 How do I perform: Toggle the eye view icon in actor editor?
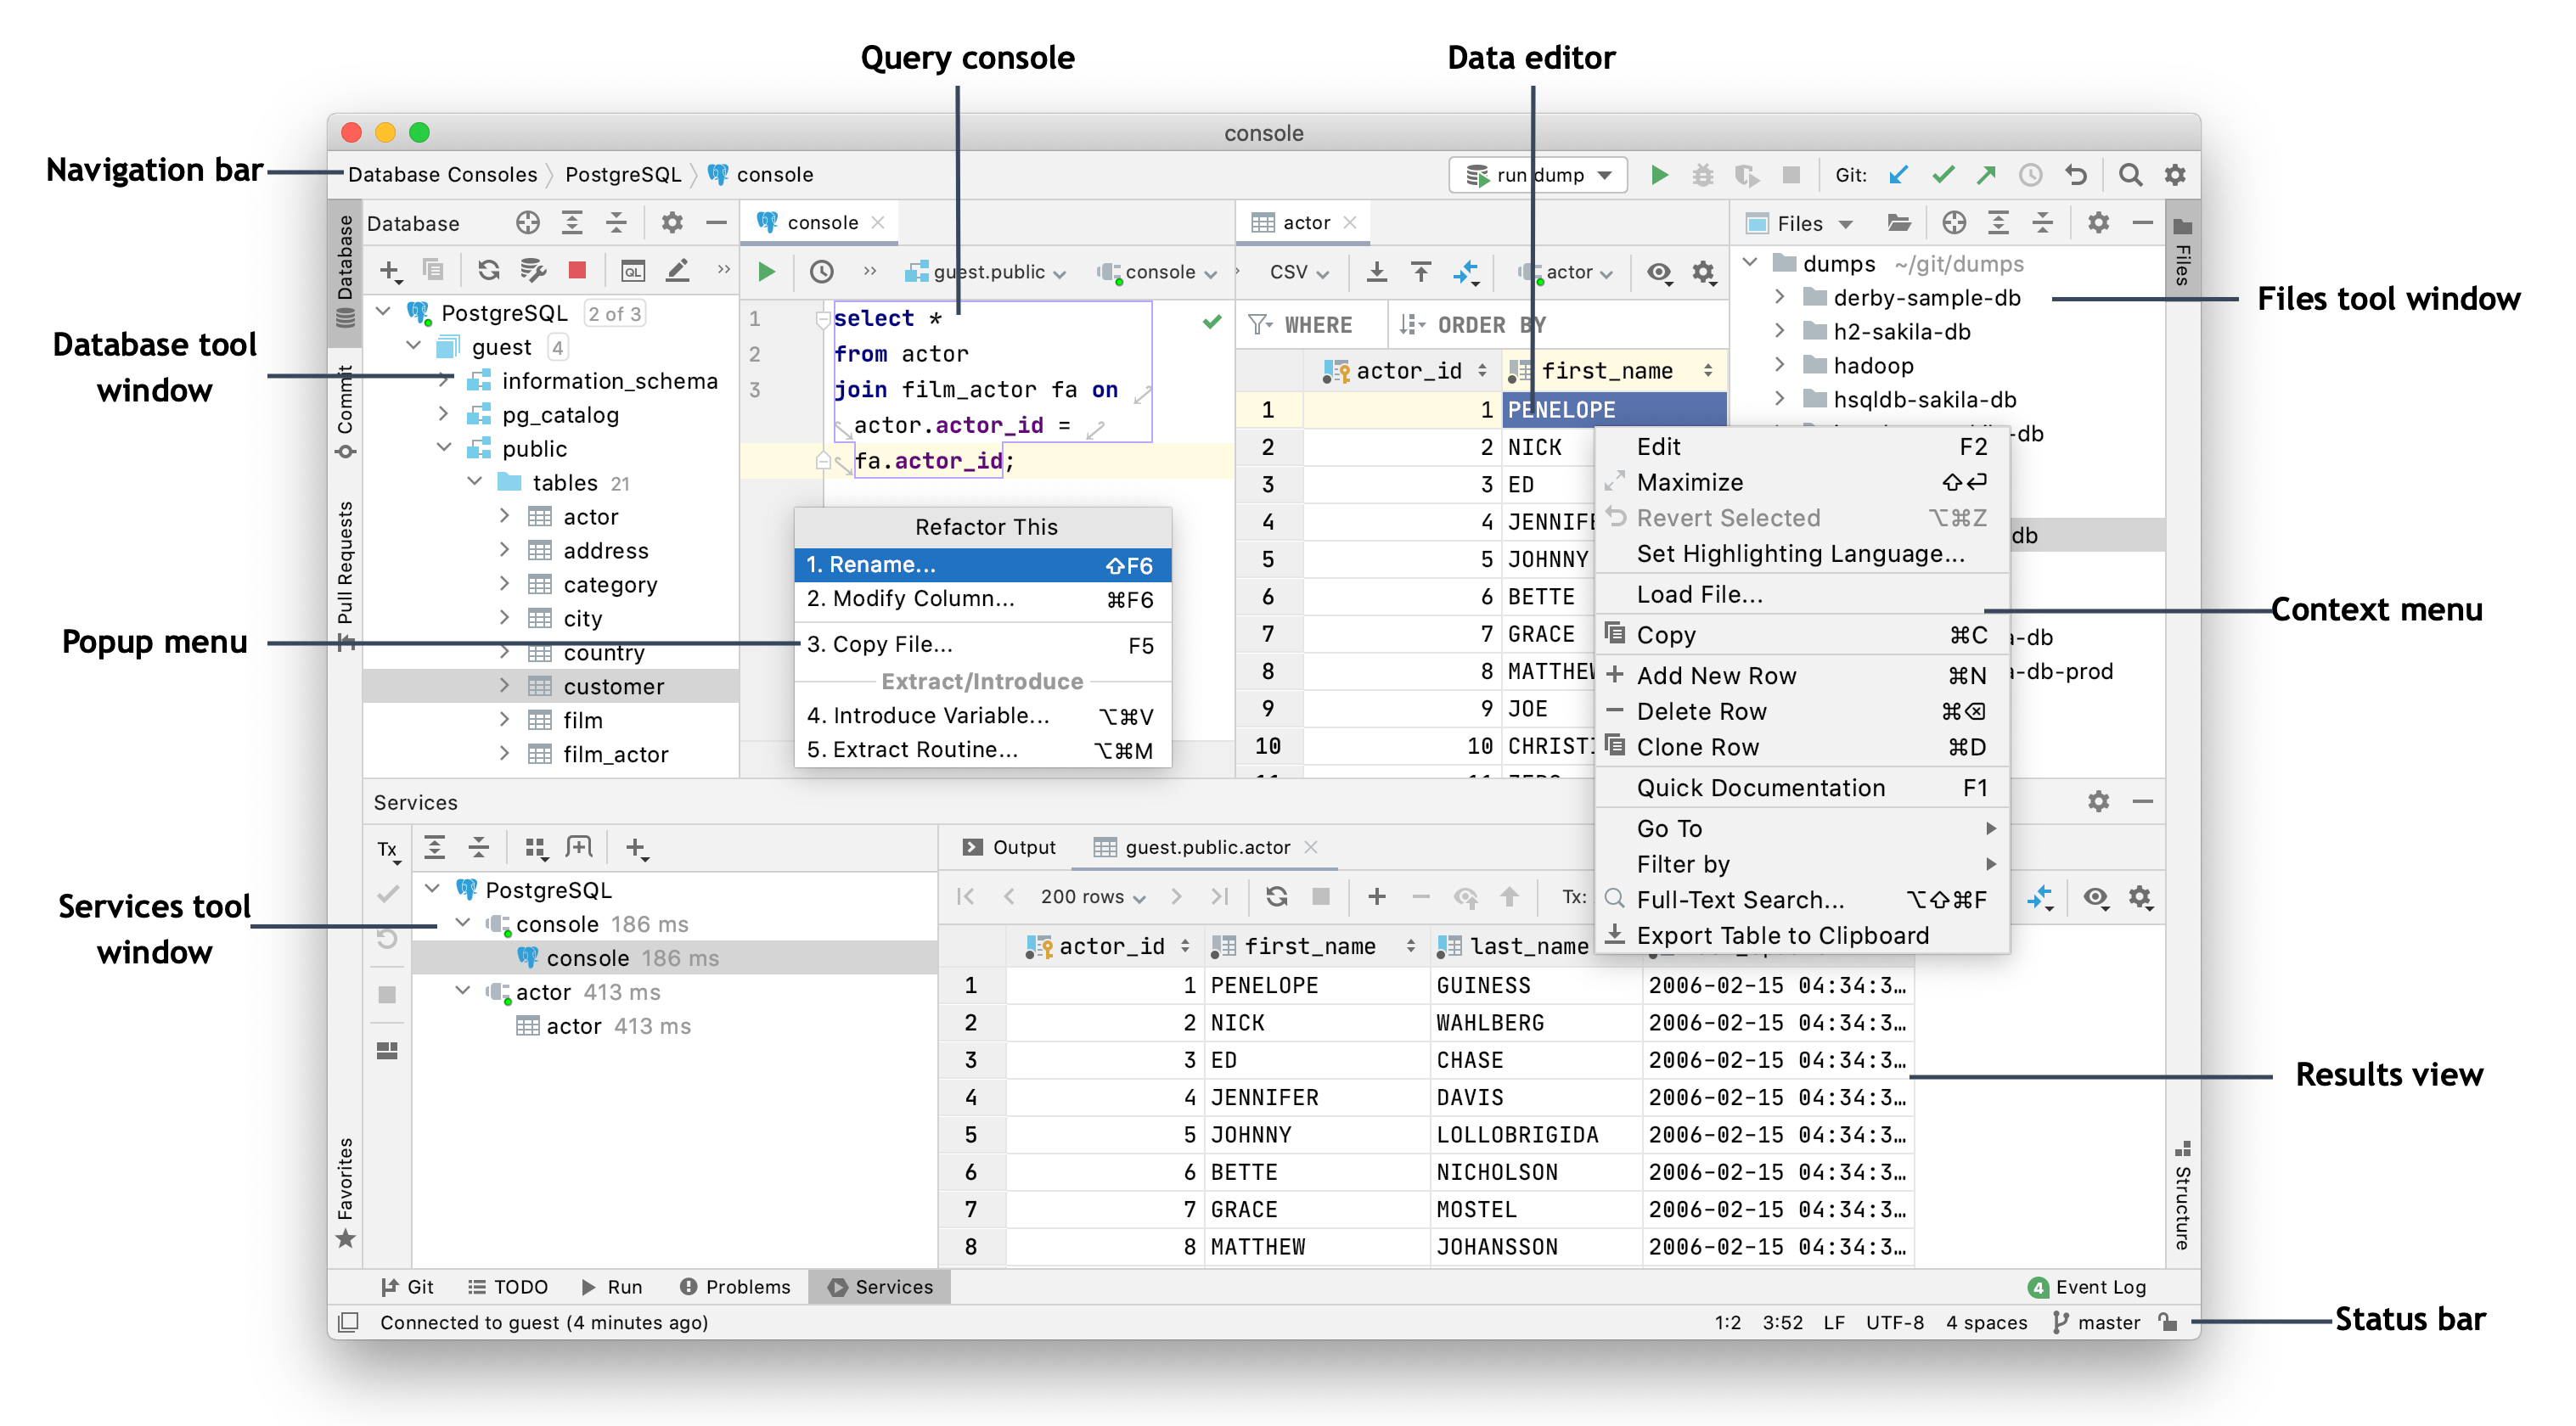point(1659,272)
